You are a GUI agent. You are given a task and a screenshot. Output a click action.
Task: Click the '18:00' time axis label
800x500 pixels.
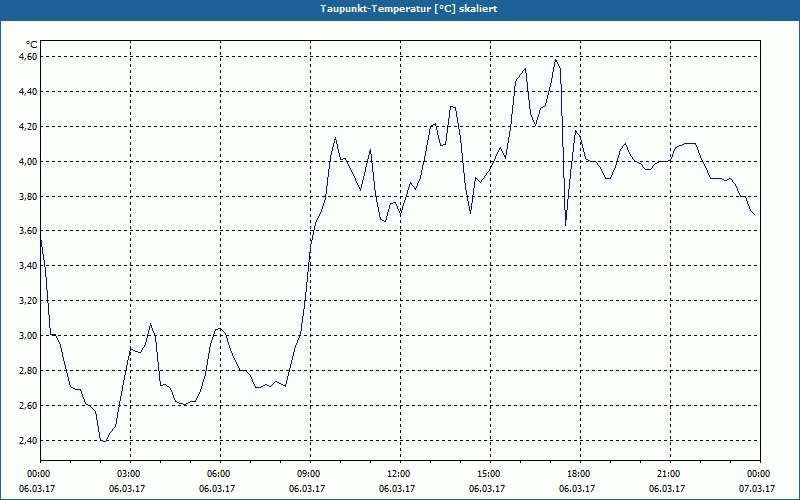tap(578, 474)
